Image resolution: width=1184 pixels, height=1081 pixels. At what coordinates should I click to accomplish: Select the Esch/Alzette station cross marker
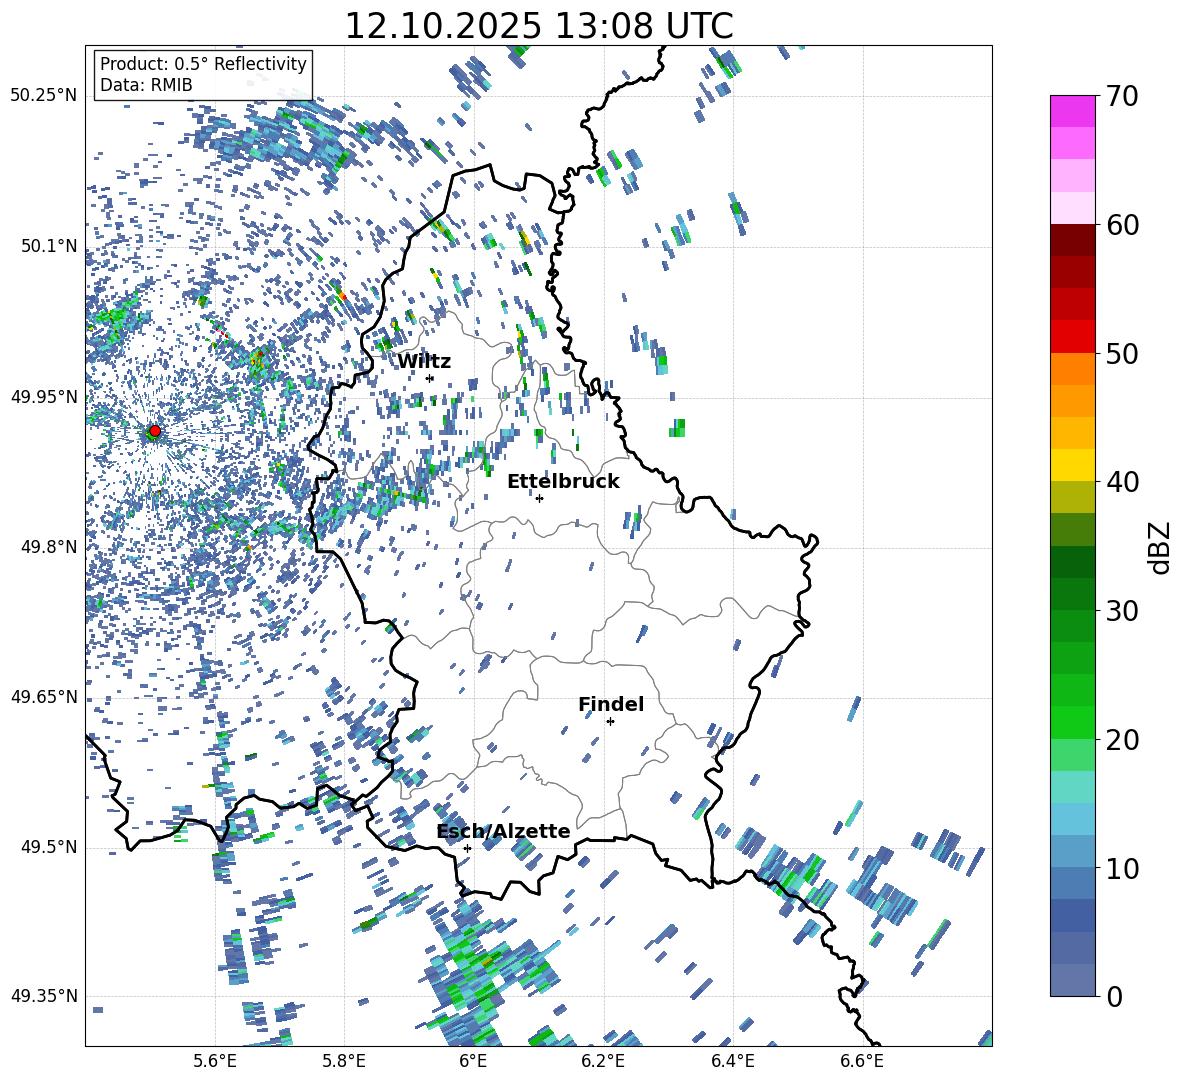(x=467, y=848)
